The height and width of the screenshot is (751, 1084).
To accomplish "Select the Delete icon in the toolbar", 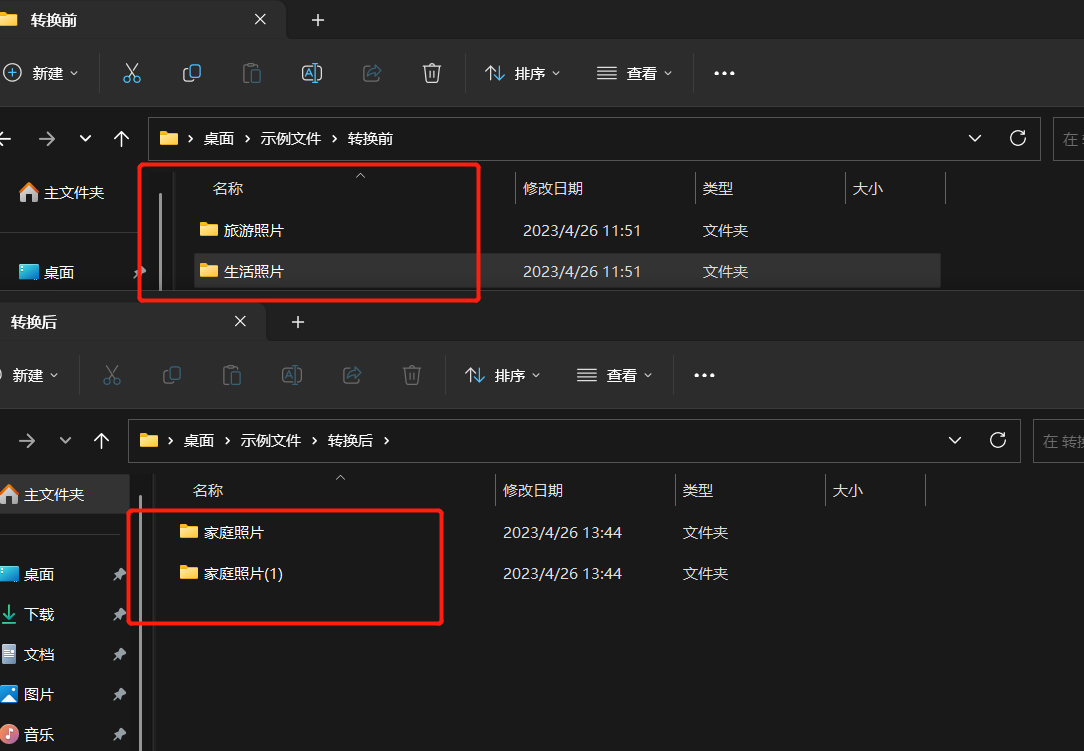I will click(431, 72).
